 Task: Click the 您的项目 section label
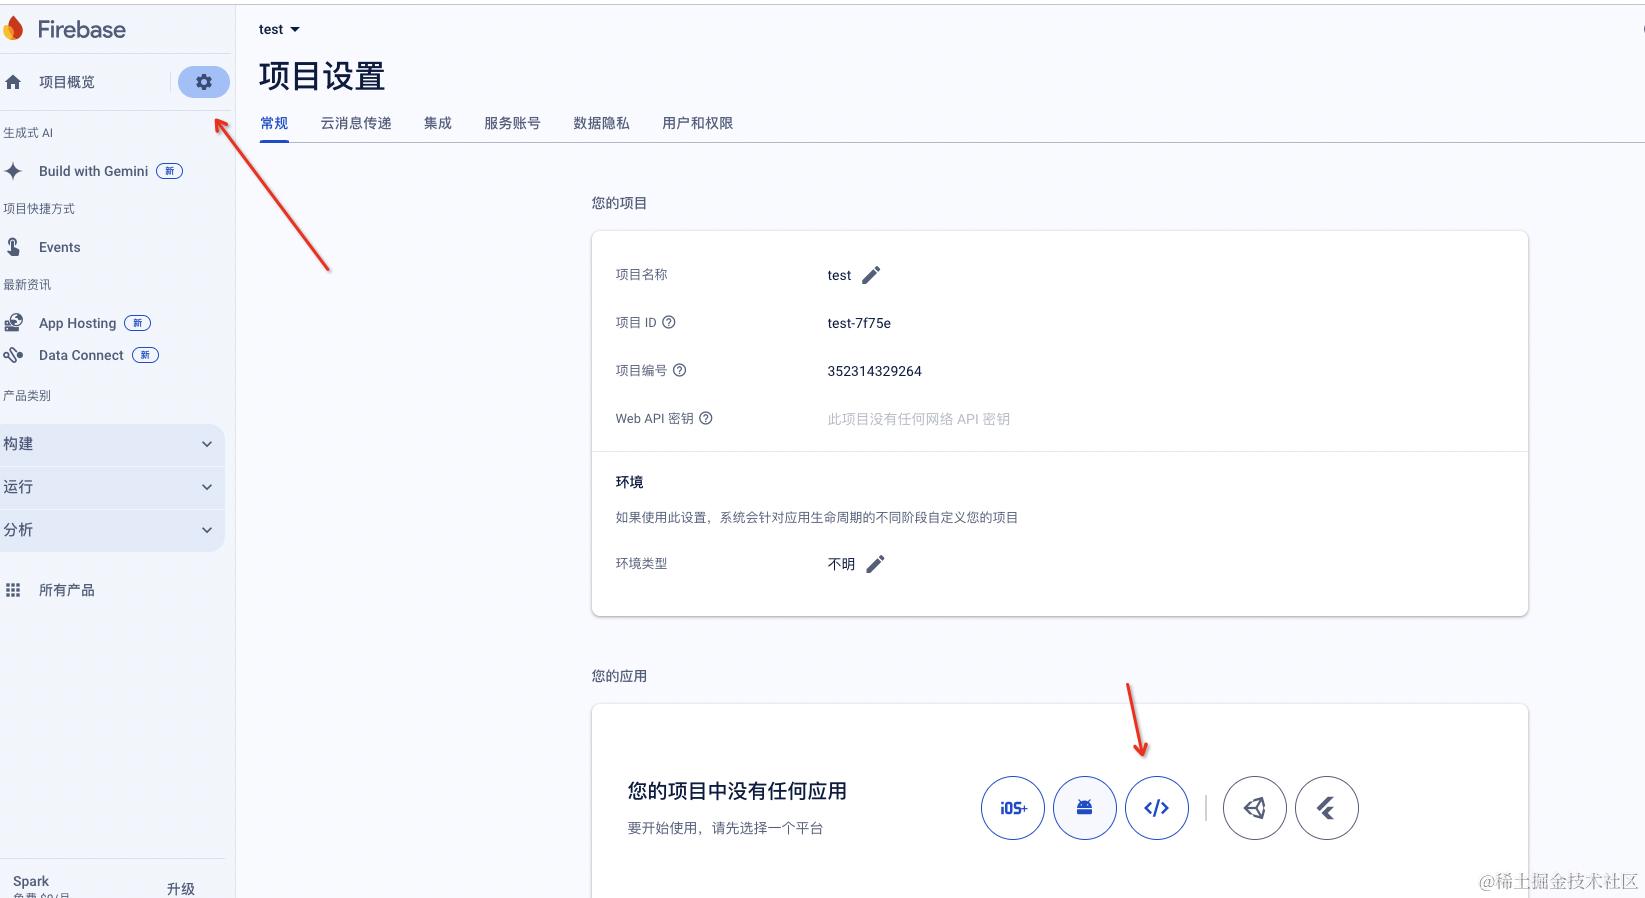pyautogui.click(x=619, y=203)
